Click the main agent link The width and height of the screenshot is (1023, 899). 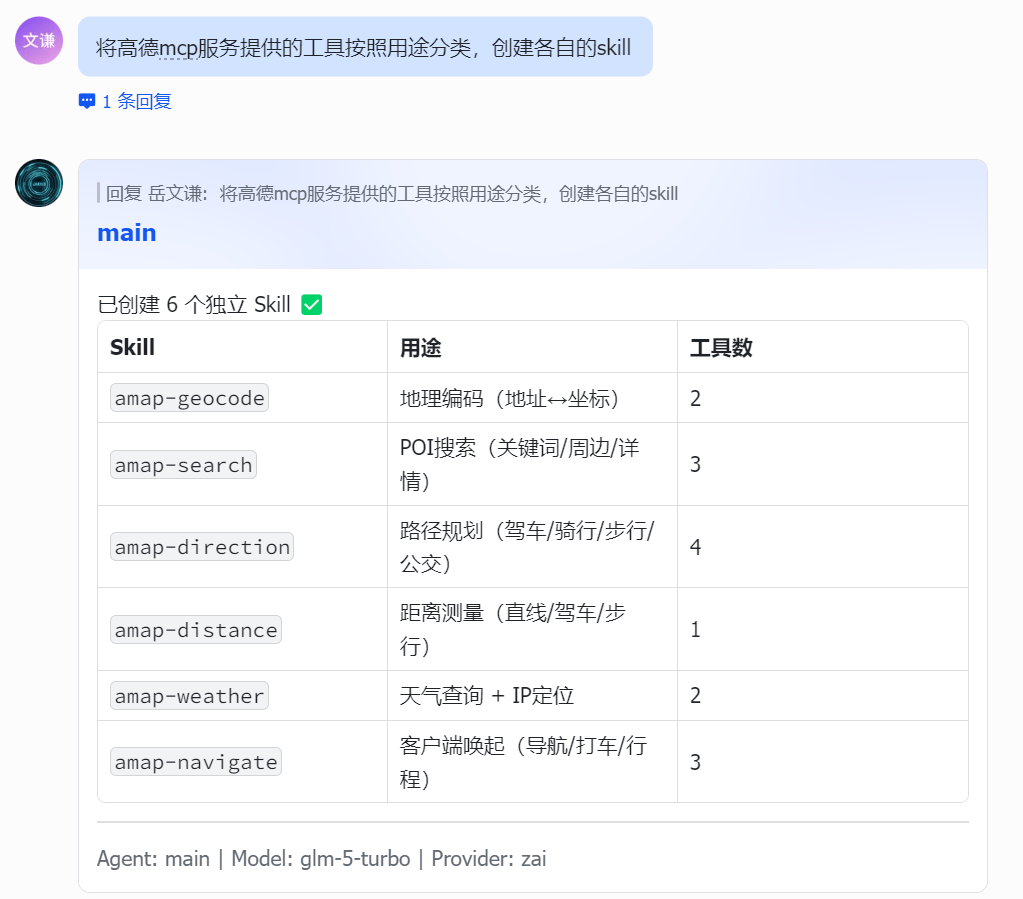[126, 232]
